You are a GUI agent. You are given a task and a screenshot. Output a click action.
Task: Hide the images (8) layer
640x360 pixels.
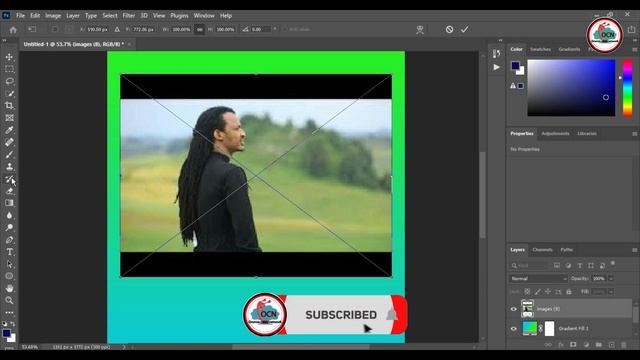[x=514, y=309]
